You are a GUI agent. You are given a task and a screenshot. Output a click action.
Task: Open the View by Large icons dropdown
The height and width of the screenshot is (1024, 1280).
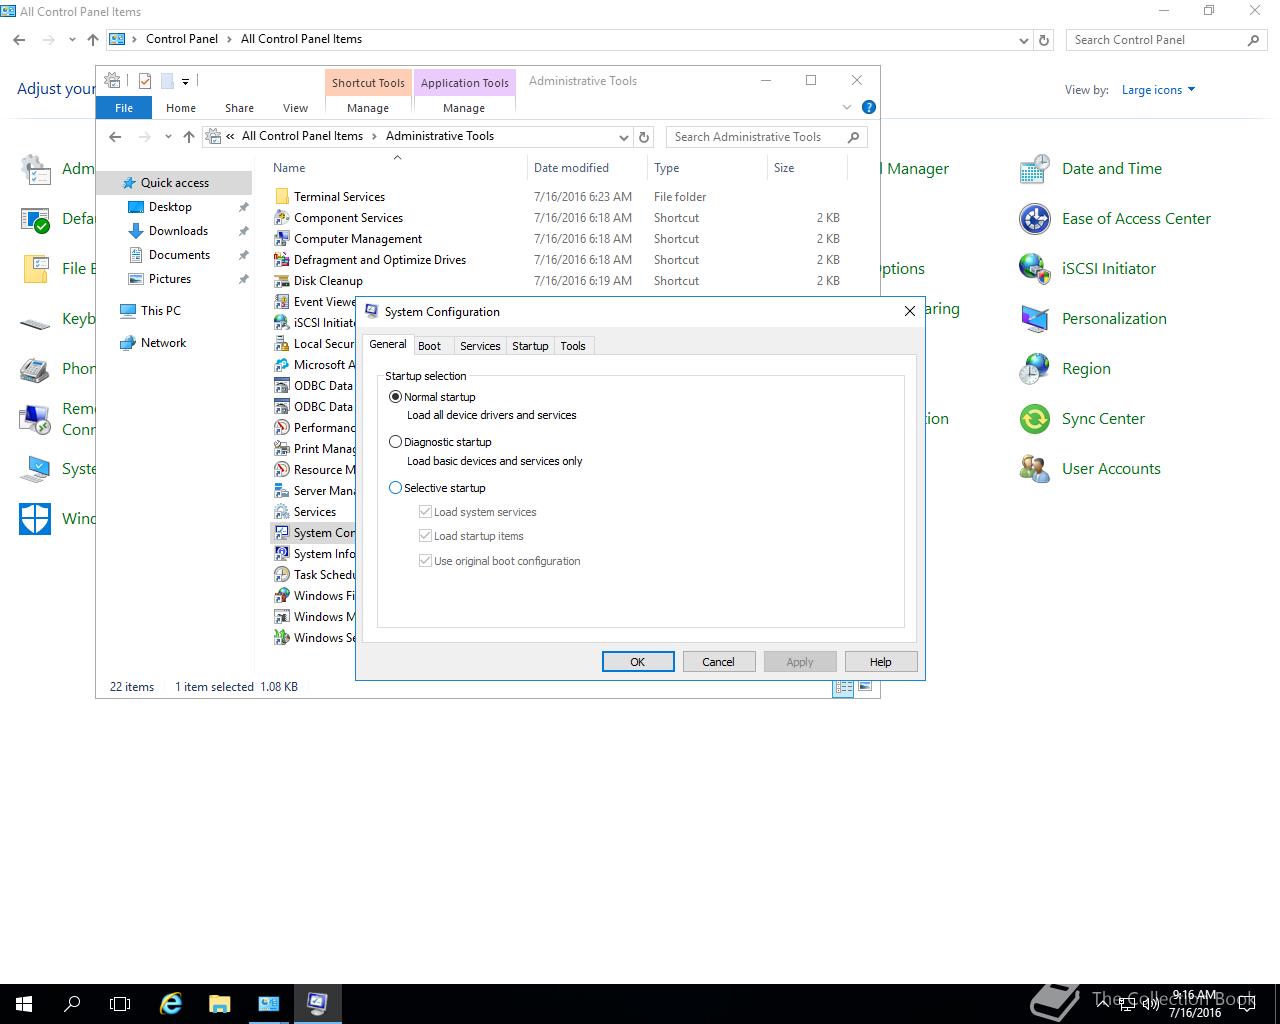(1156, 89)
